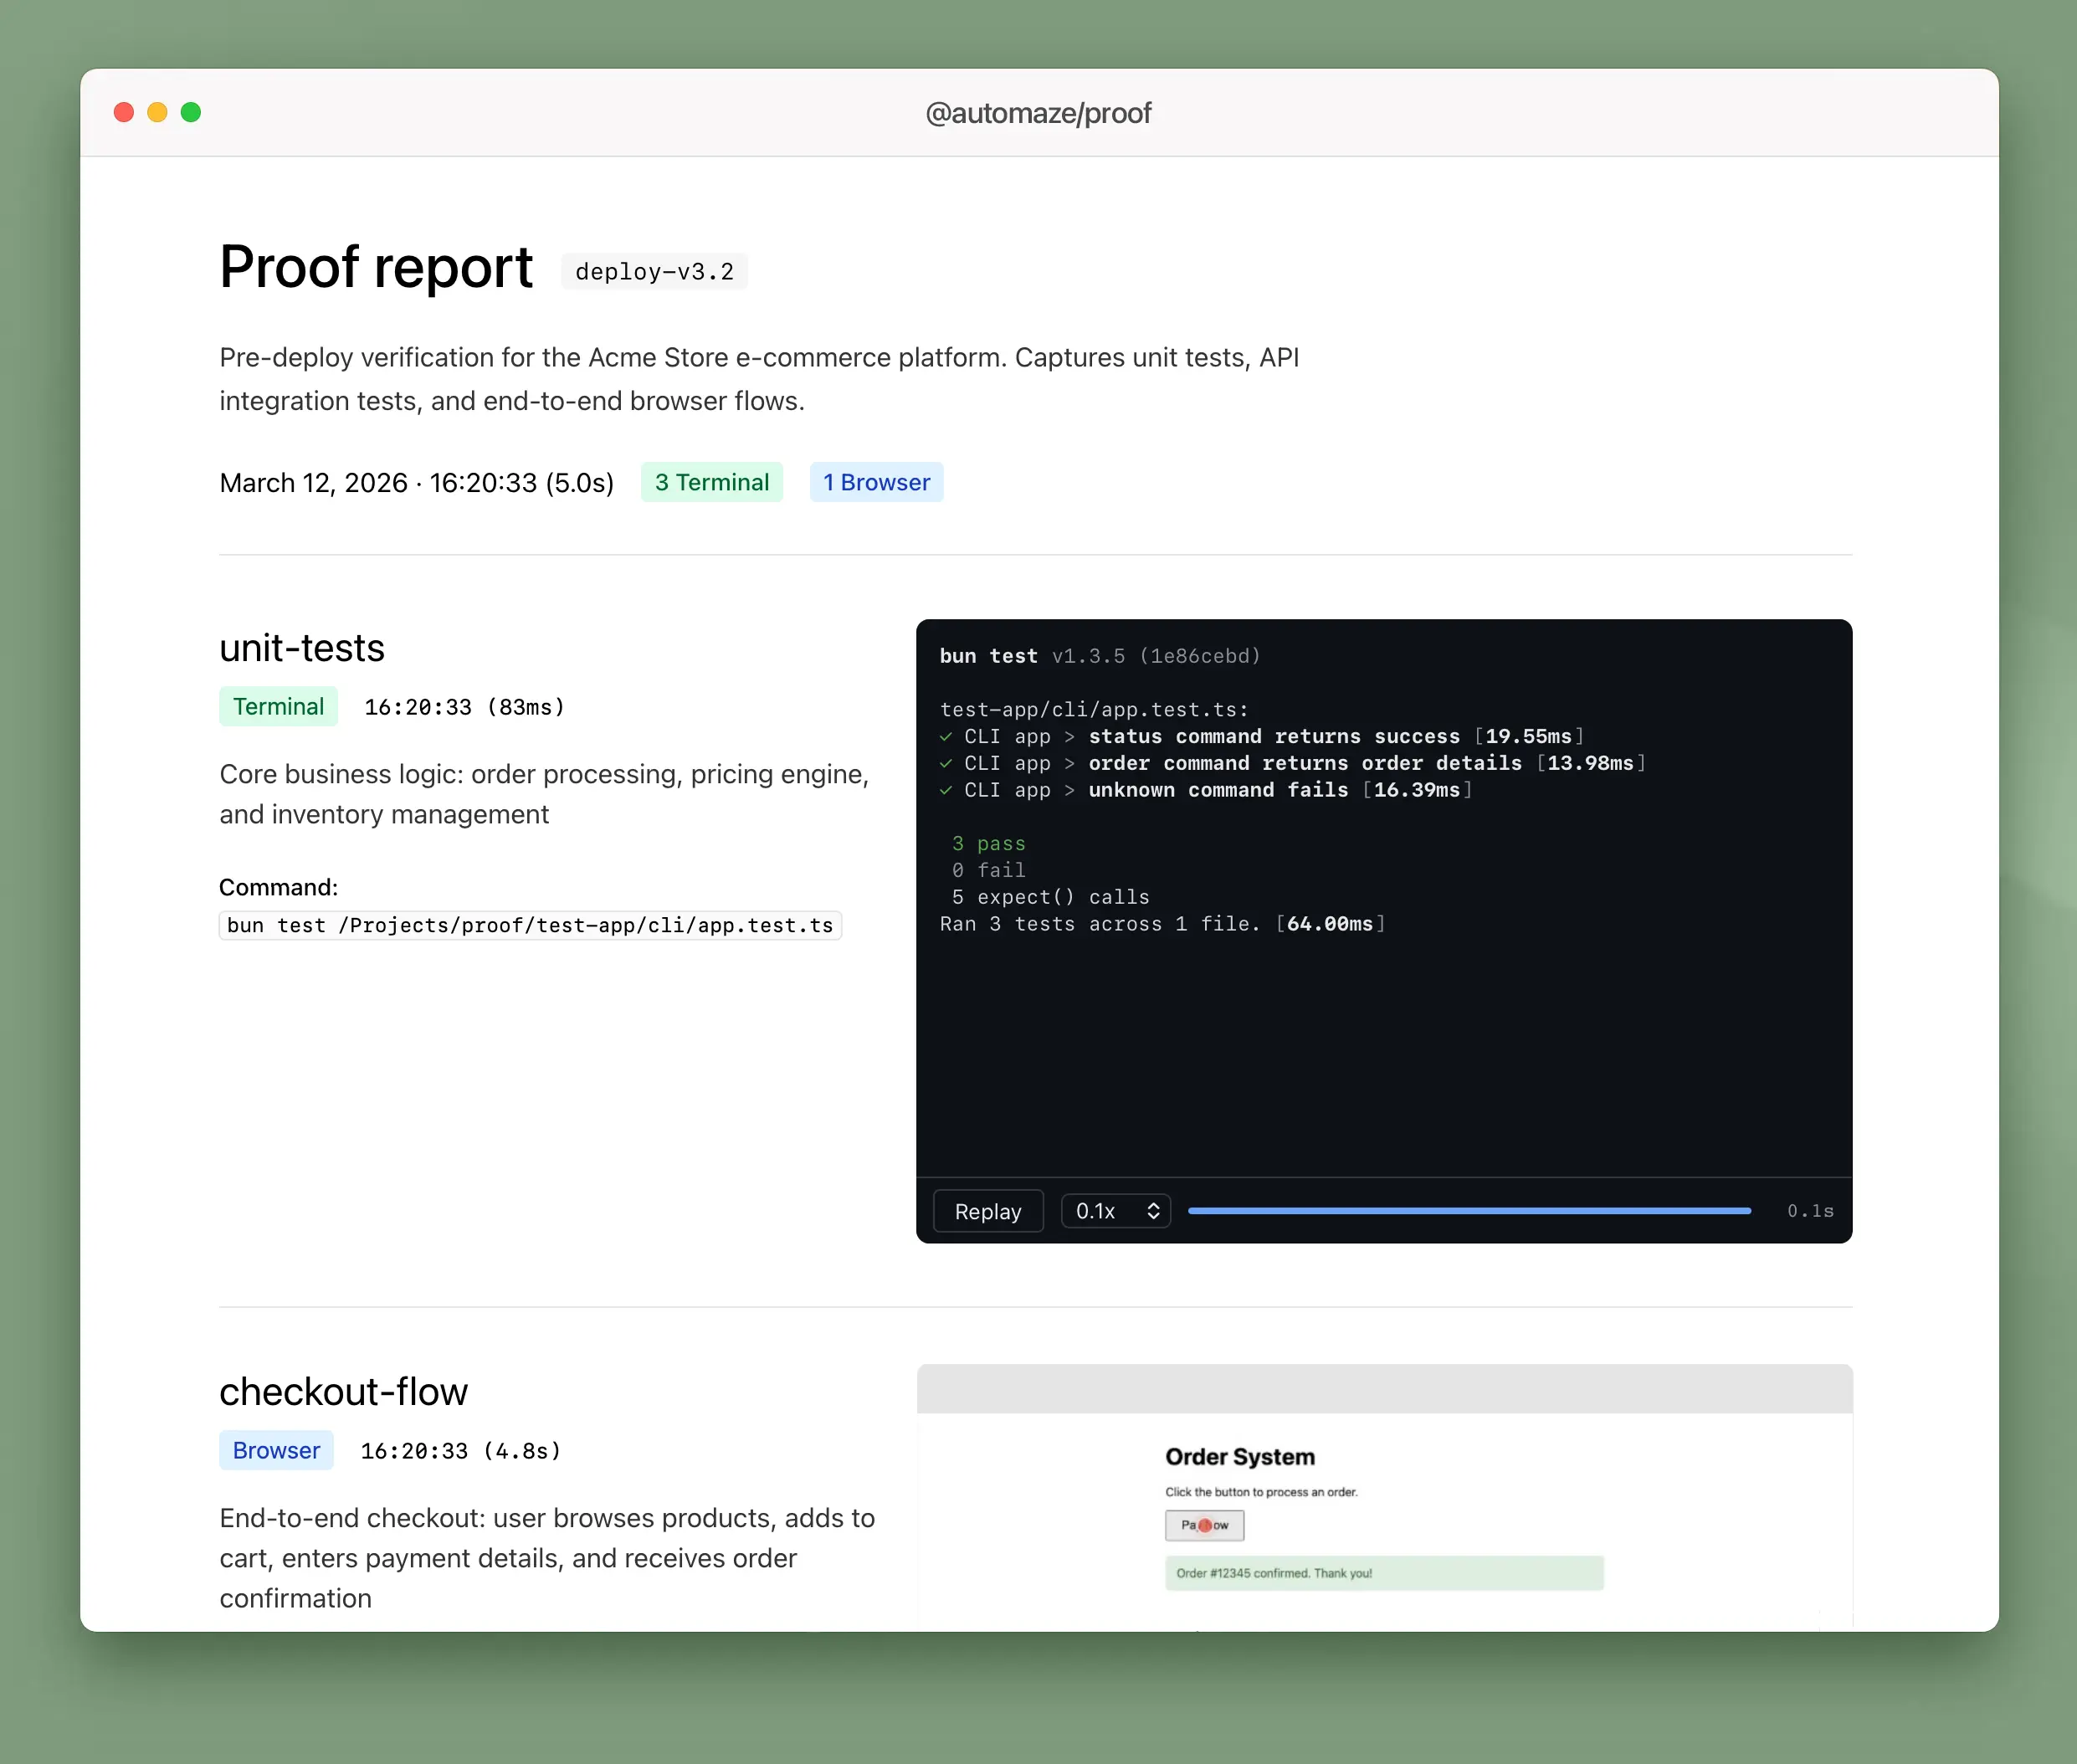The height and width of the screenshot is (1764, 2077).
Task: Click the blue Browser badge under checkout-flow
Action: (276, 1450)
